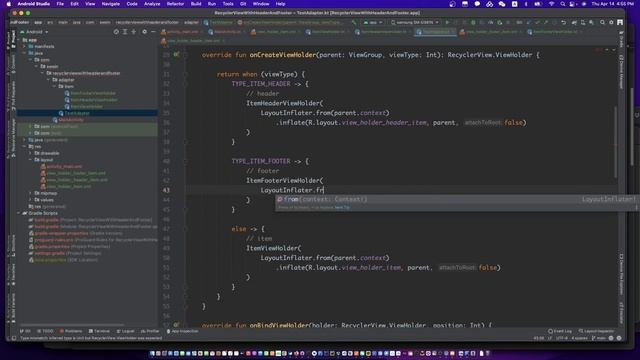Click the Control Center icon in menu bar

click(573, 4)
